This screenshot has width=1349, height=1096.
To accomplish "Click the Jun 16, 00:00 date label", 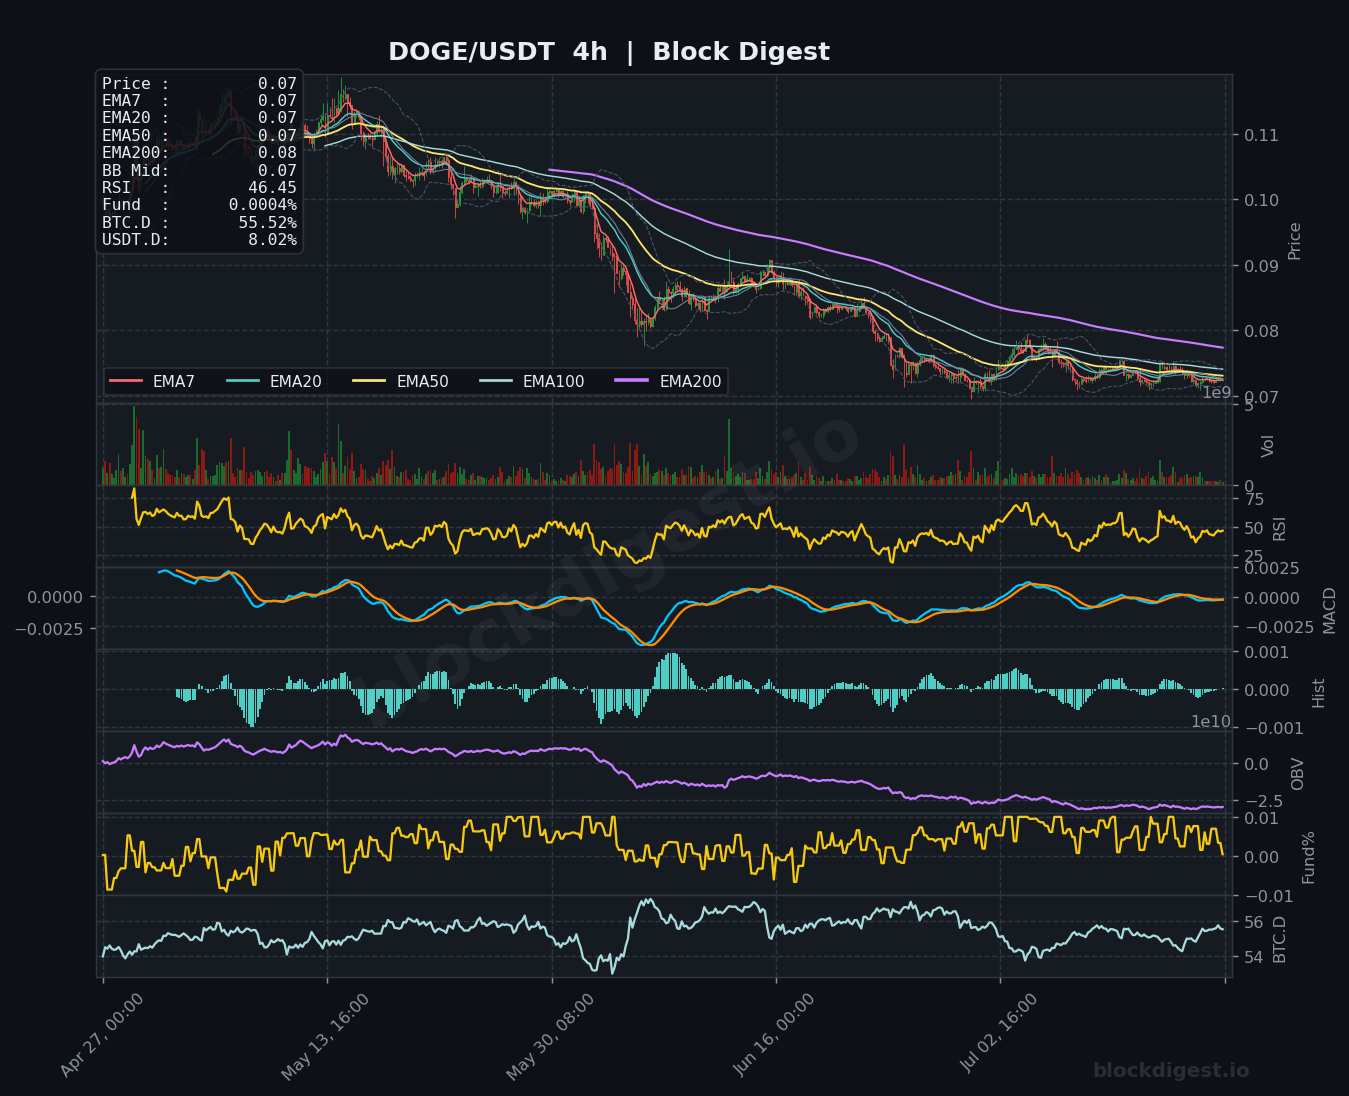I will point(775,1036).
